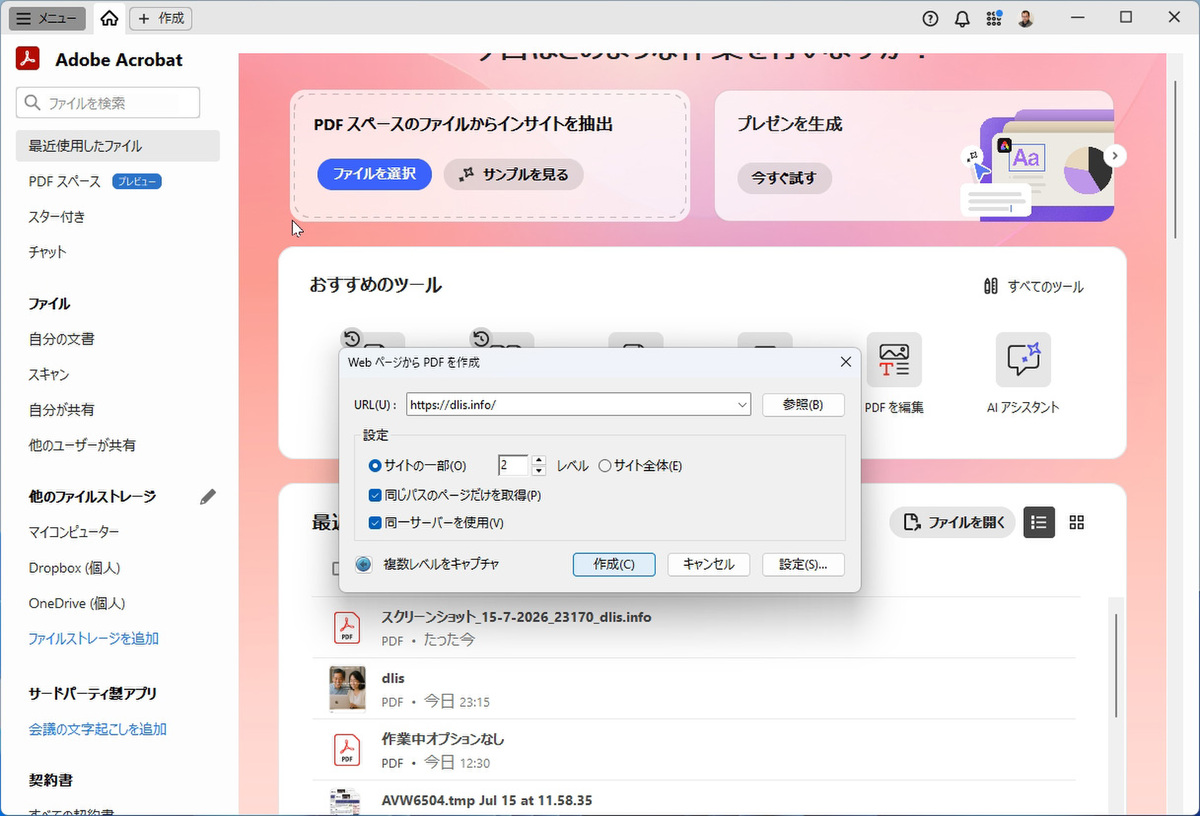Click the ファイルを開く button
Screen dimensions: 1200x816
pyautogui.click(x=953, y=522)
